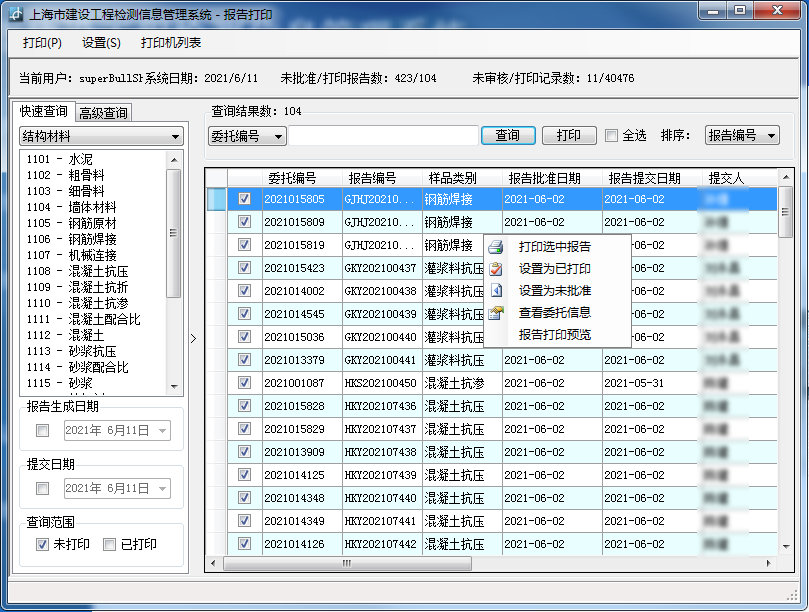
Task: Choose 报告打印预览 from the context menu
Action: pyautogui.click(x=554, y=335)
